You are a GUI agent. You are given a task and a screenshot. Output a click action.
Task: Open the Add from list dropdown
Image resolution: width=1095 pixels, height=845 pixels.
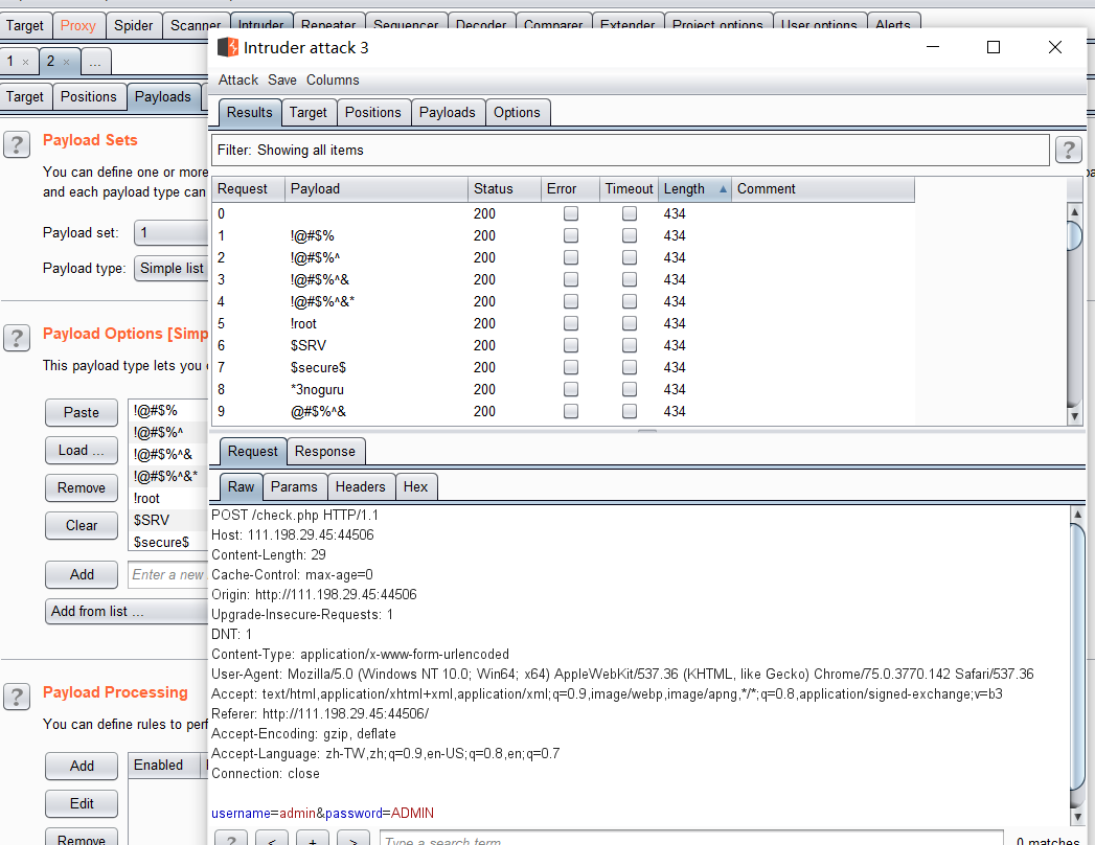click(126, 611)
